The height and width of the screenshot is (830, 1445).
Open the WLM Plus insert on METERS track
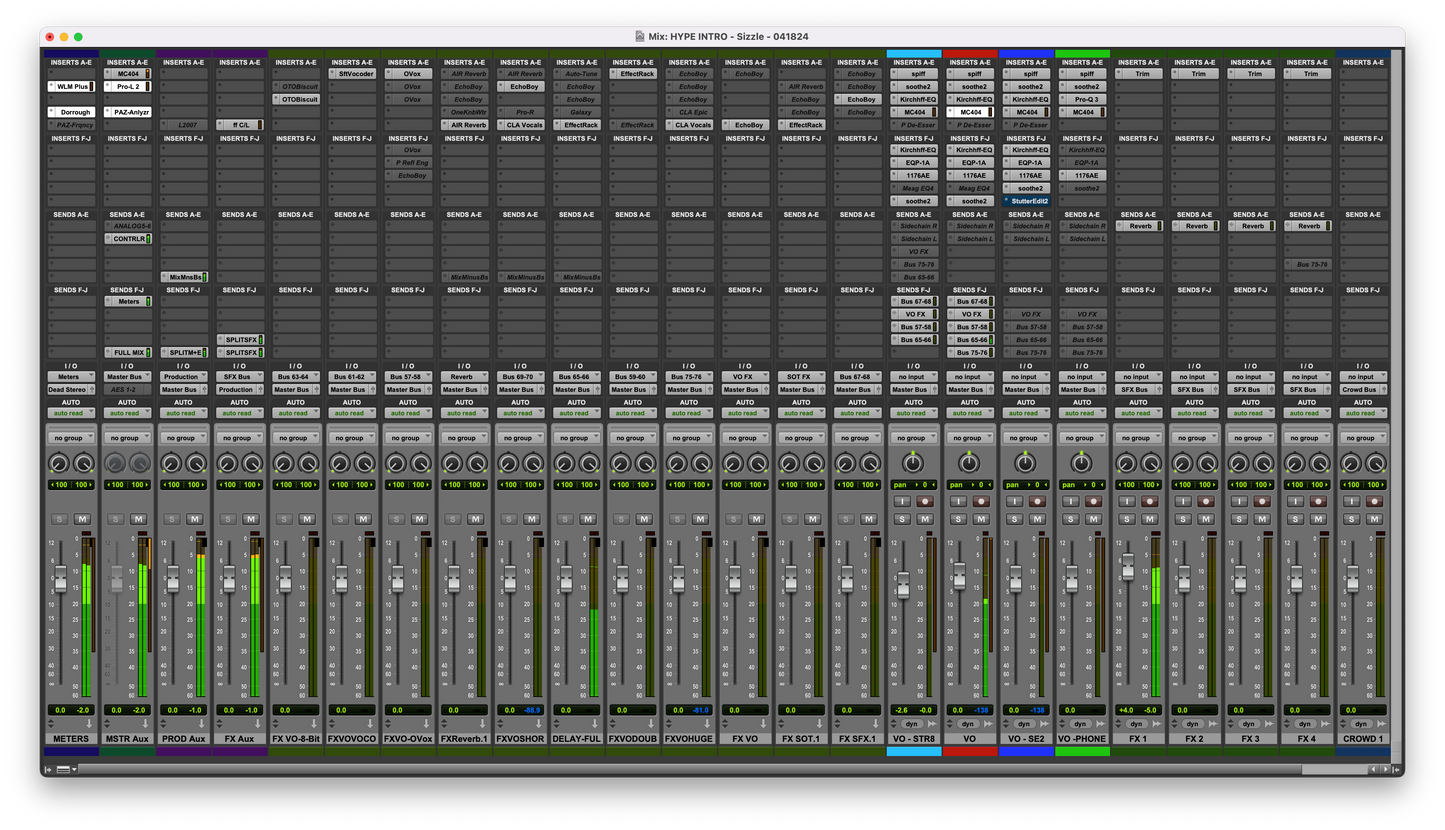70,87
